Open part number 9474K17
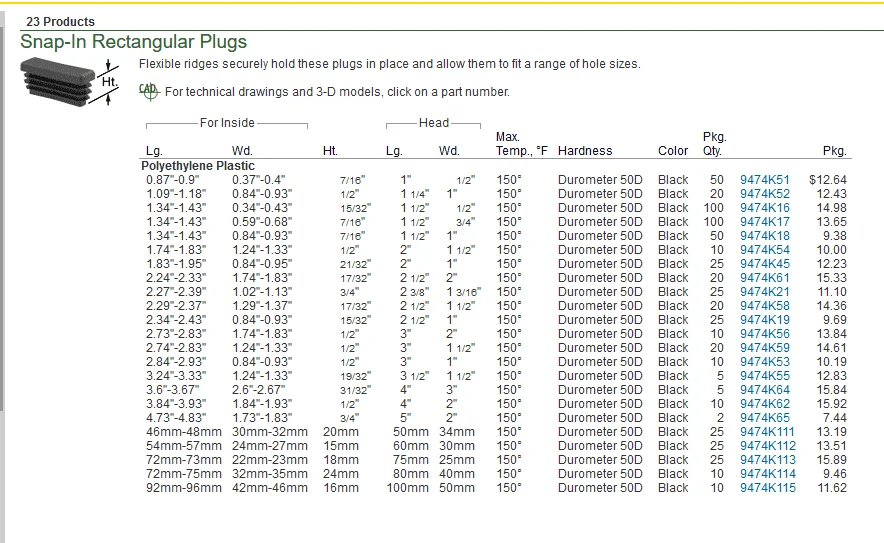884x543 pixels. pyautogui.click(x=764, y=222)
